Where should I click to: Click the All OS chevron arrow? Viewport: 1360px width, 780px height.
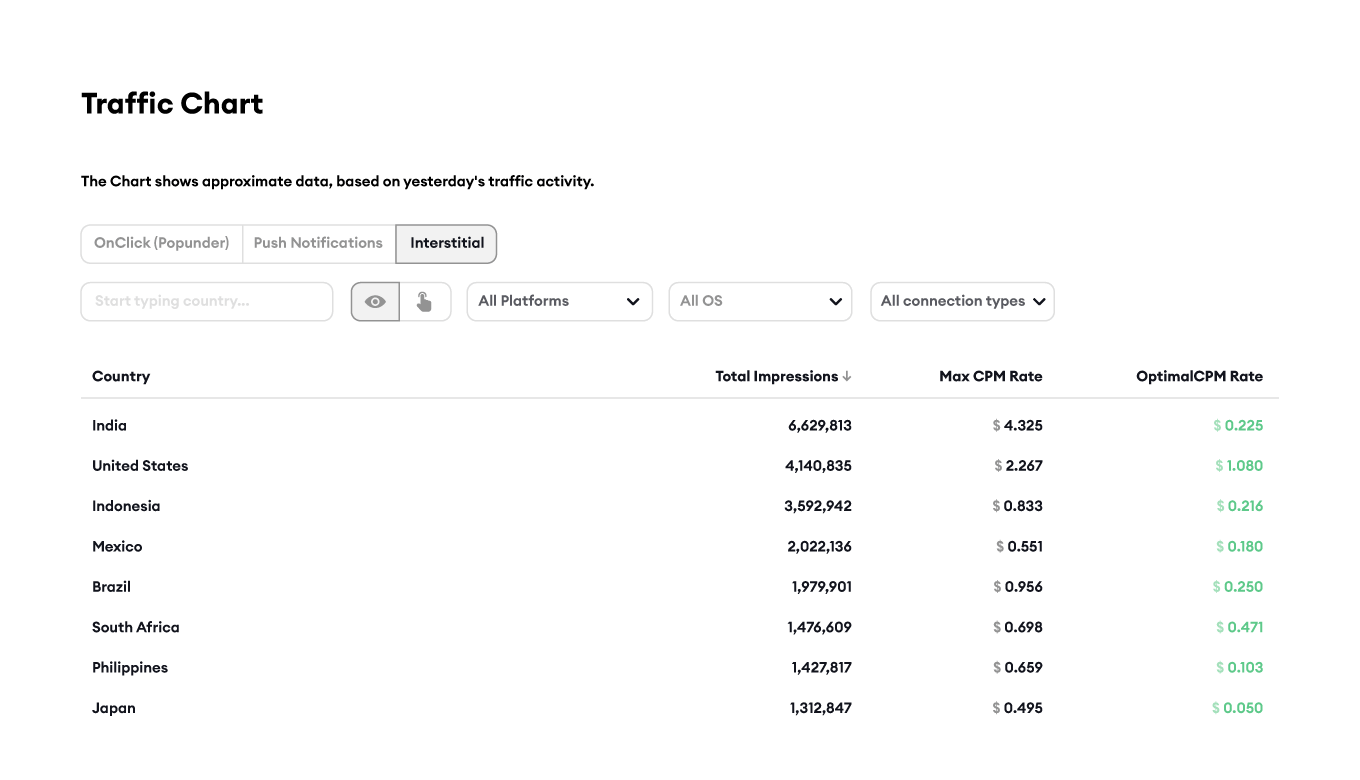tap(835, 302)
